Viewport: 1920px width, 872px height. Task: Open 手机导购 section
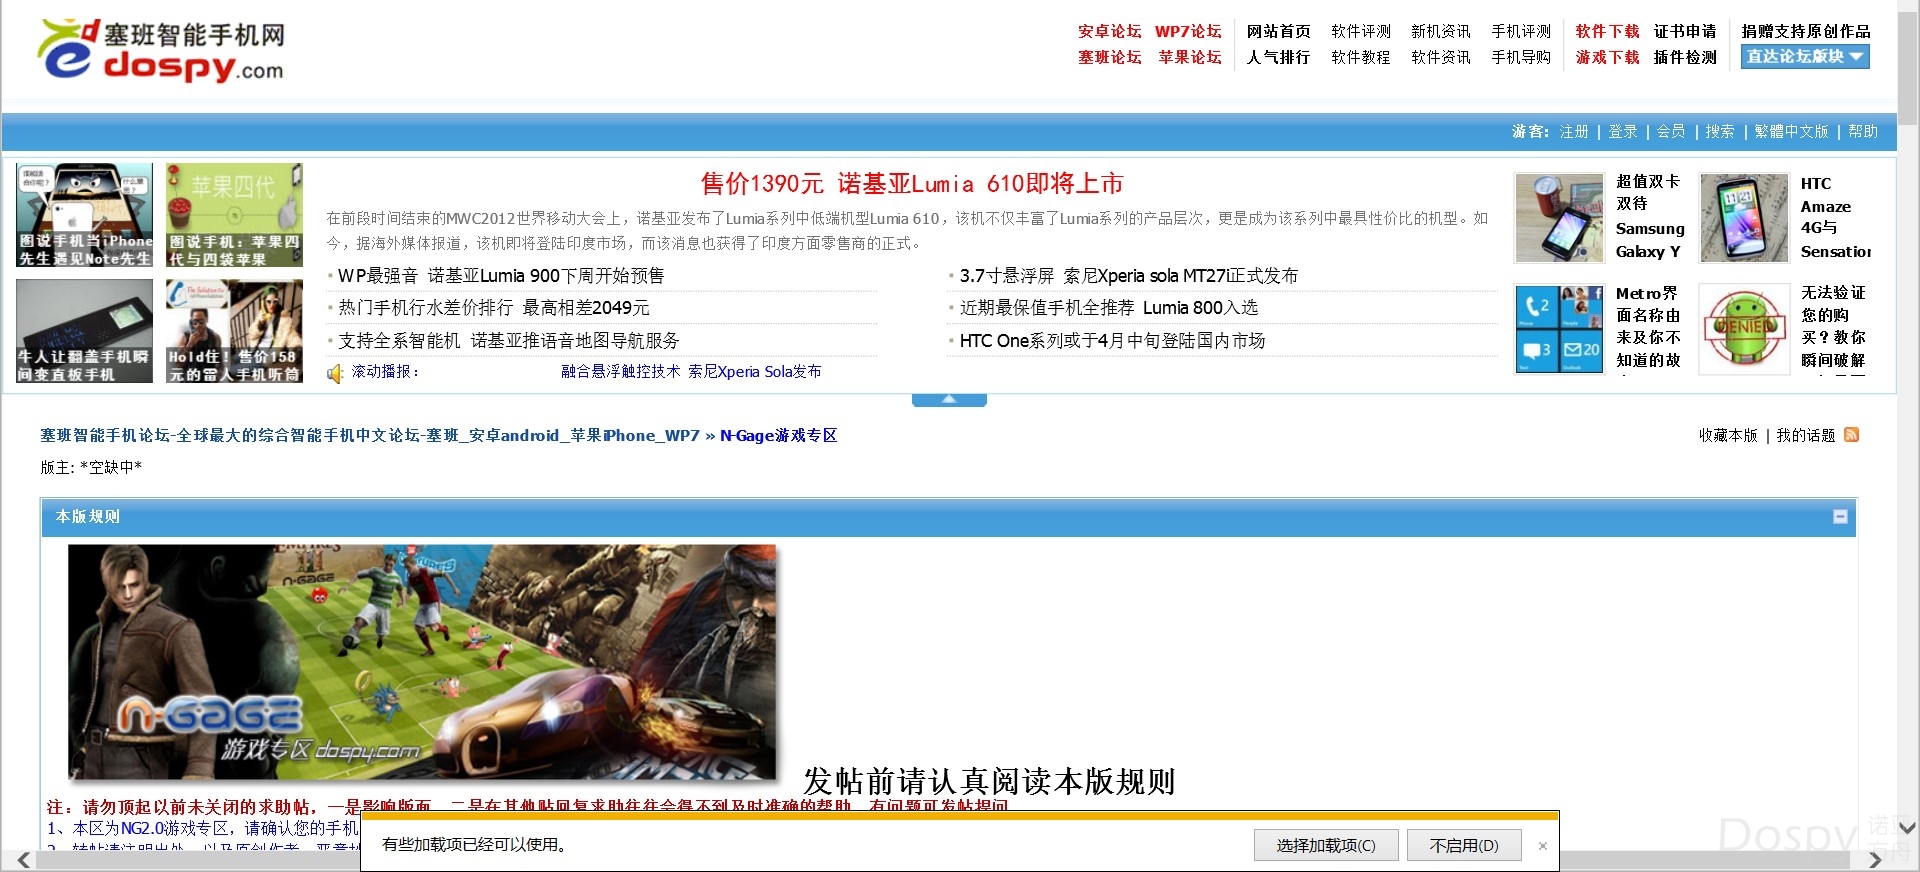tap(1521, 57)
